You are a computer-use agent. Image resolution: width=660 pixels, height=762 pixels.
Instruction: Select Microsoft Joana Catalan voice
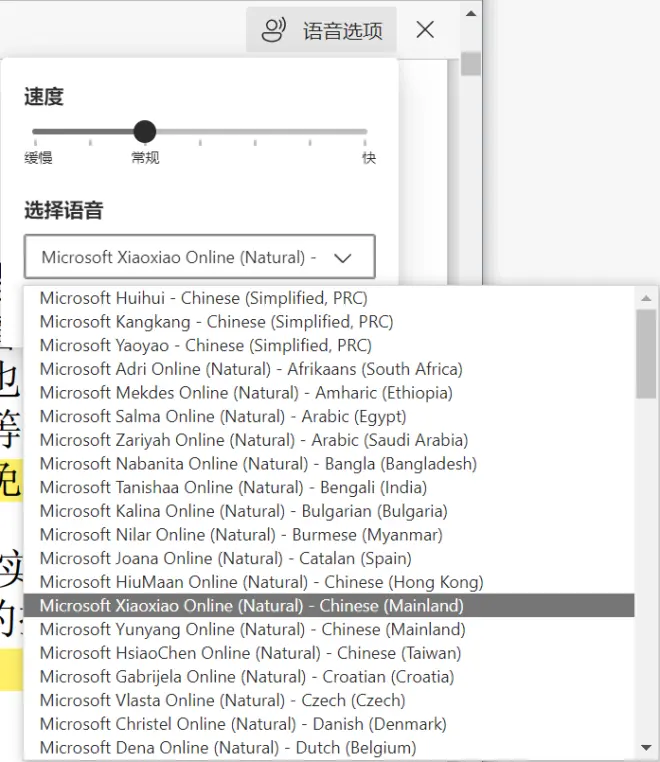point(329,558)
